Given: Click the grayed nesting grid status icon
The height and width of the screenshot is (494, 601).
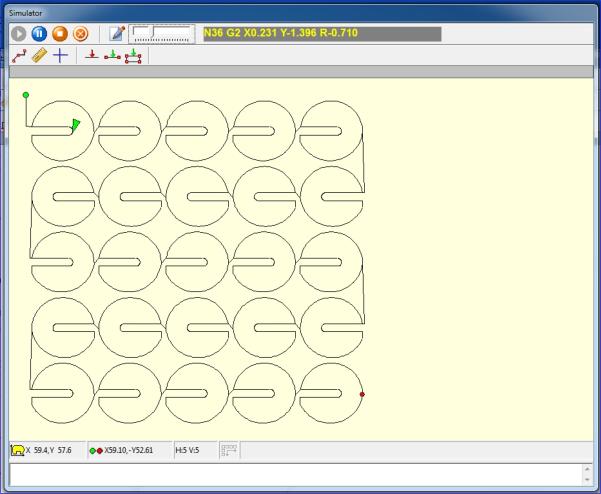Looking at the screenshot, I should tap(229, 450).
